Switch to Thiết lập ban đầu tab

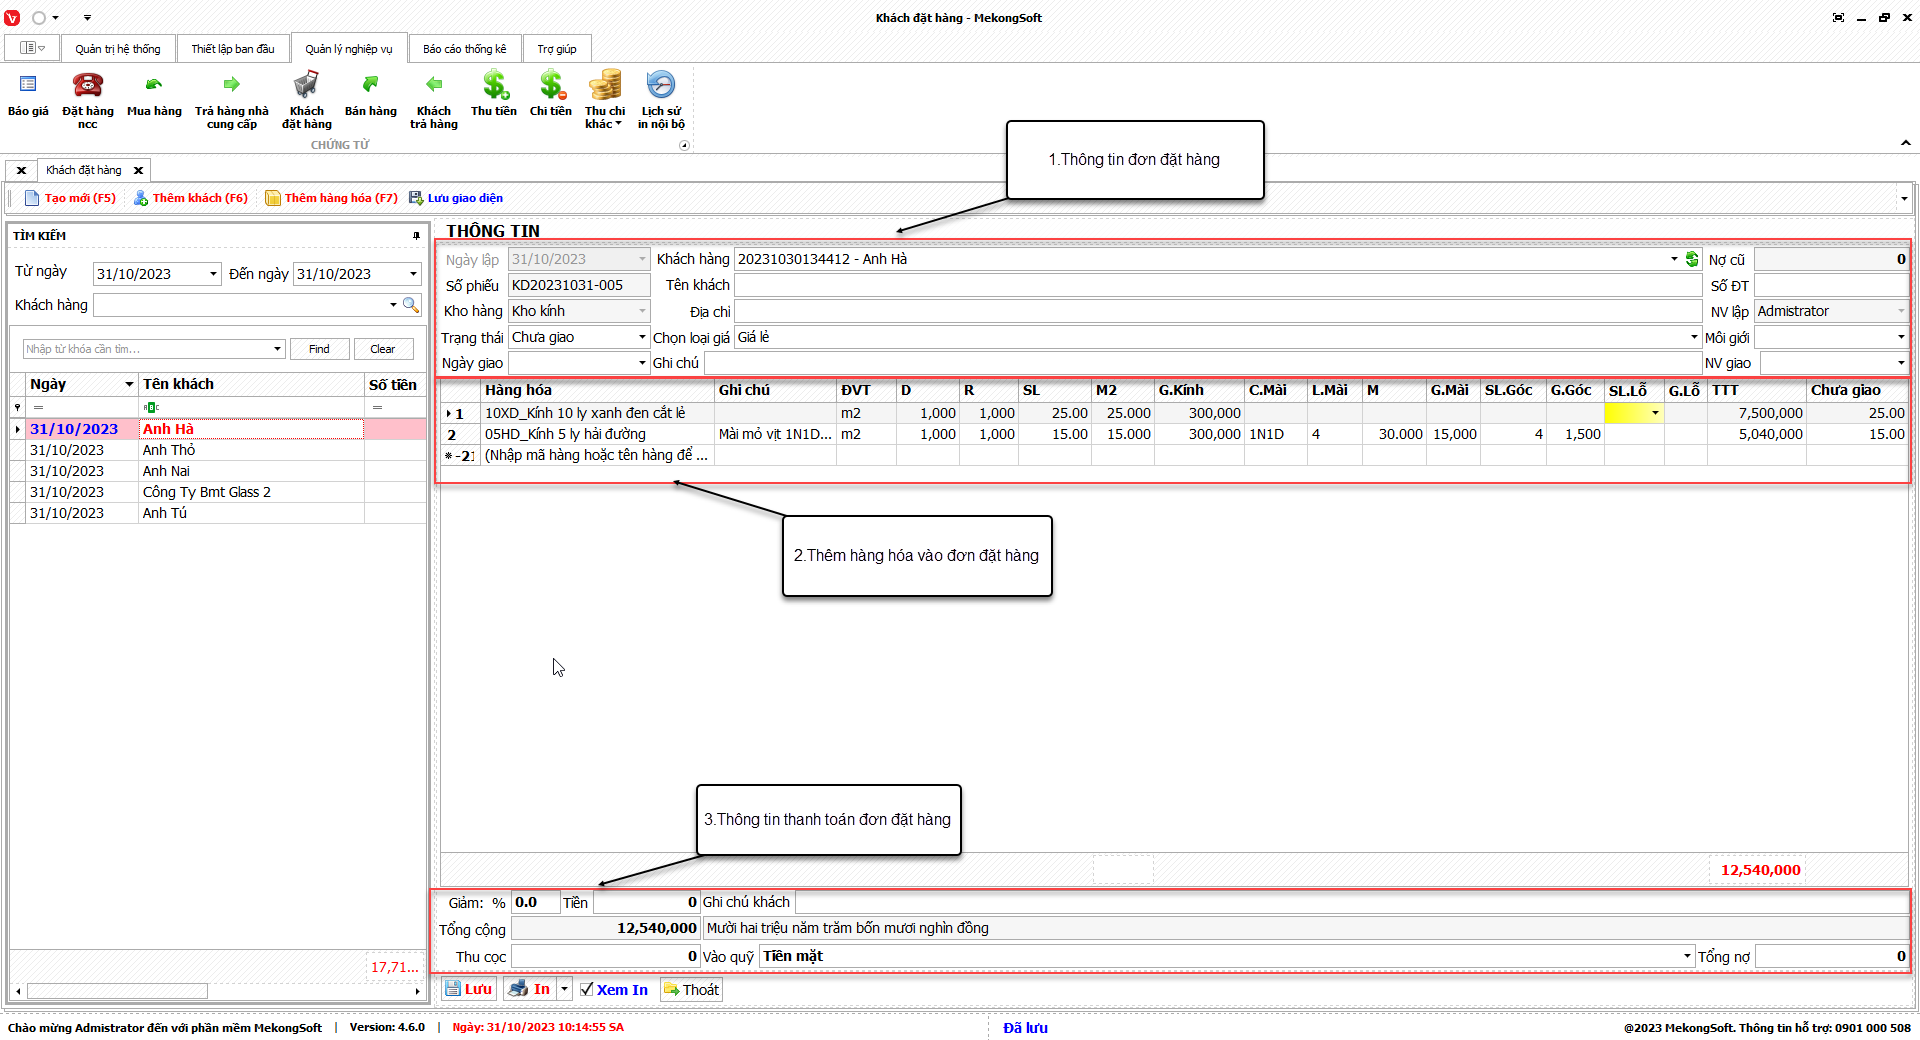coord(233,49)
